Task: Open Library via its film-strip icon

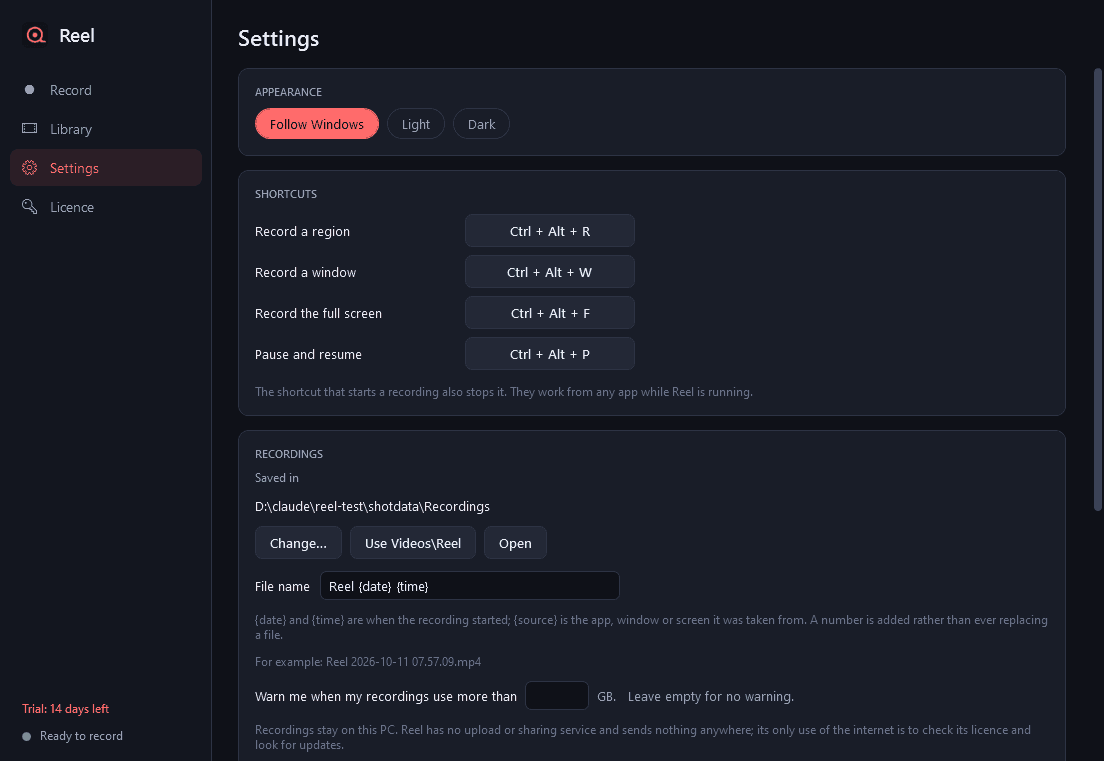Action: [30, 129]
